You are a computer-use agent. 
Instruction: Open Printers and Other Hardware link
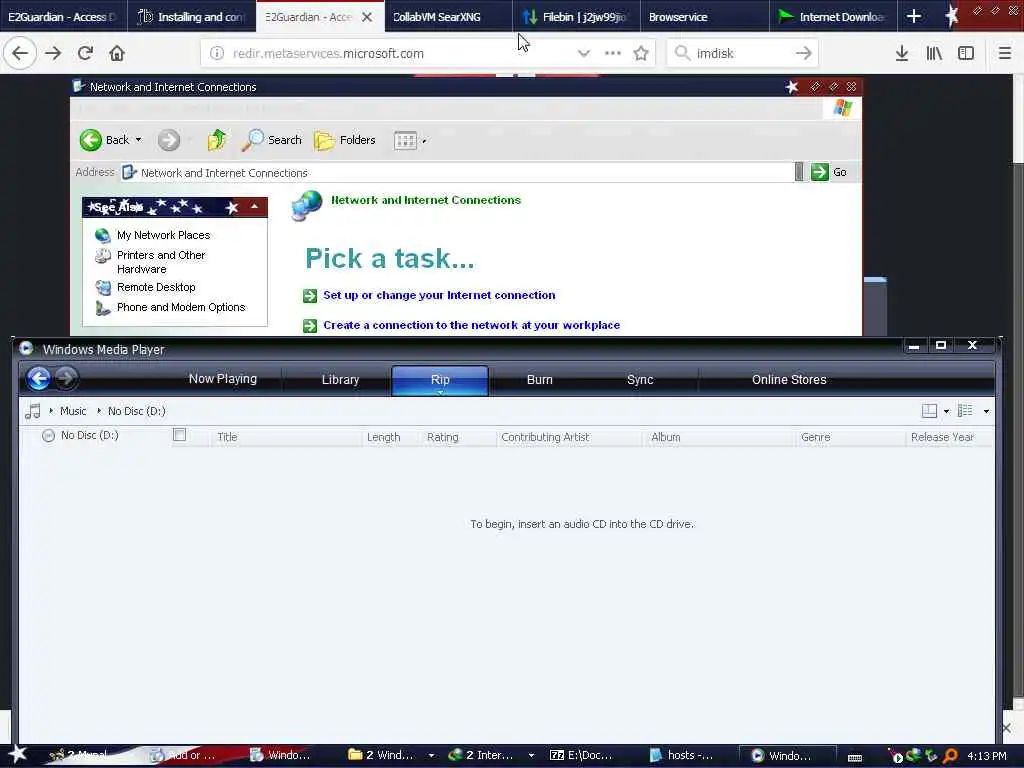[161, 262]
